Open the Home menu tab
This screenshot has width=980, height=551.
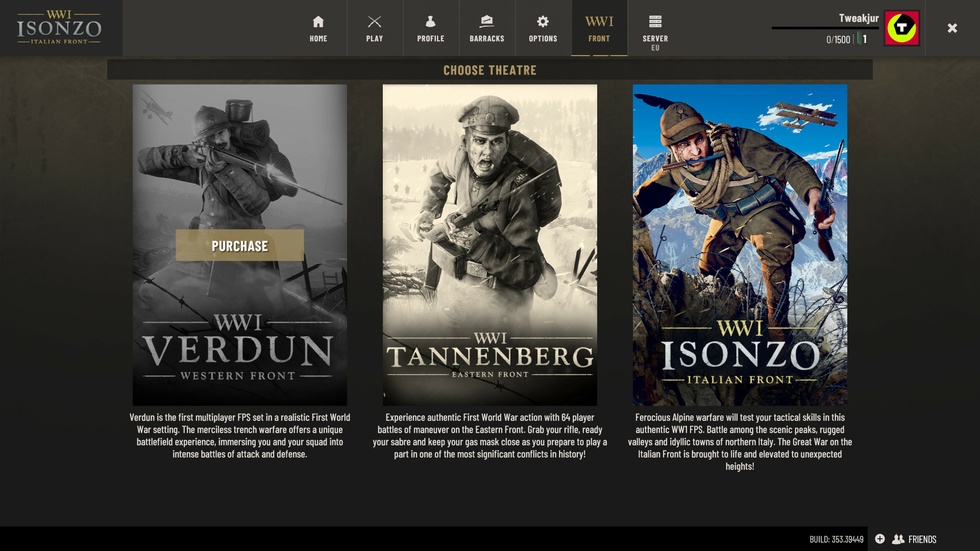tap(318, 28)
